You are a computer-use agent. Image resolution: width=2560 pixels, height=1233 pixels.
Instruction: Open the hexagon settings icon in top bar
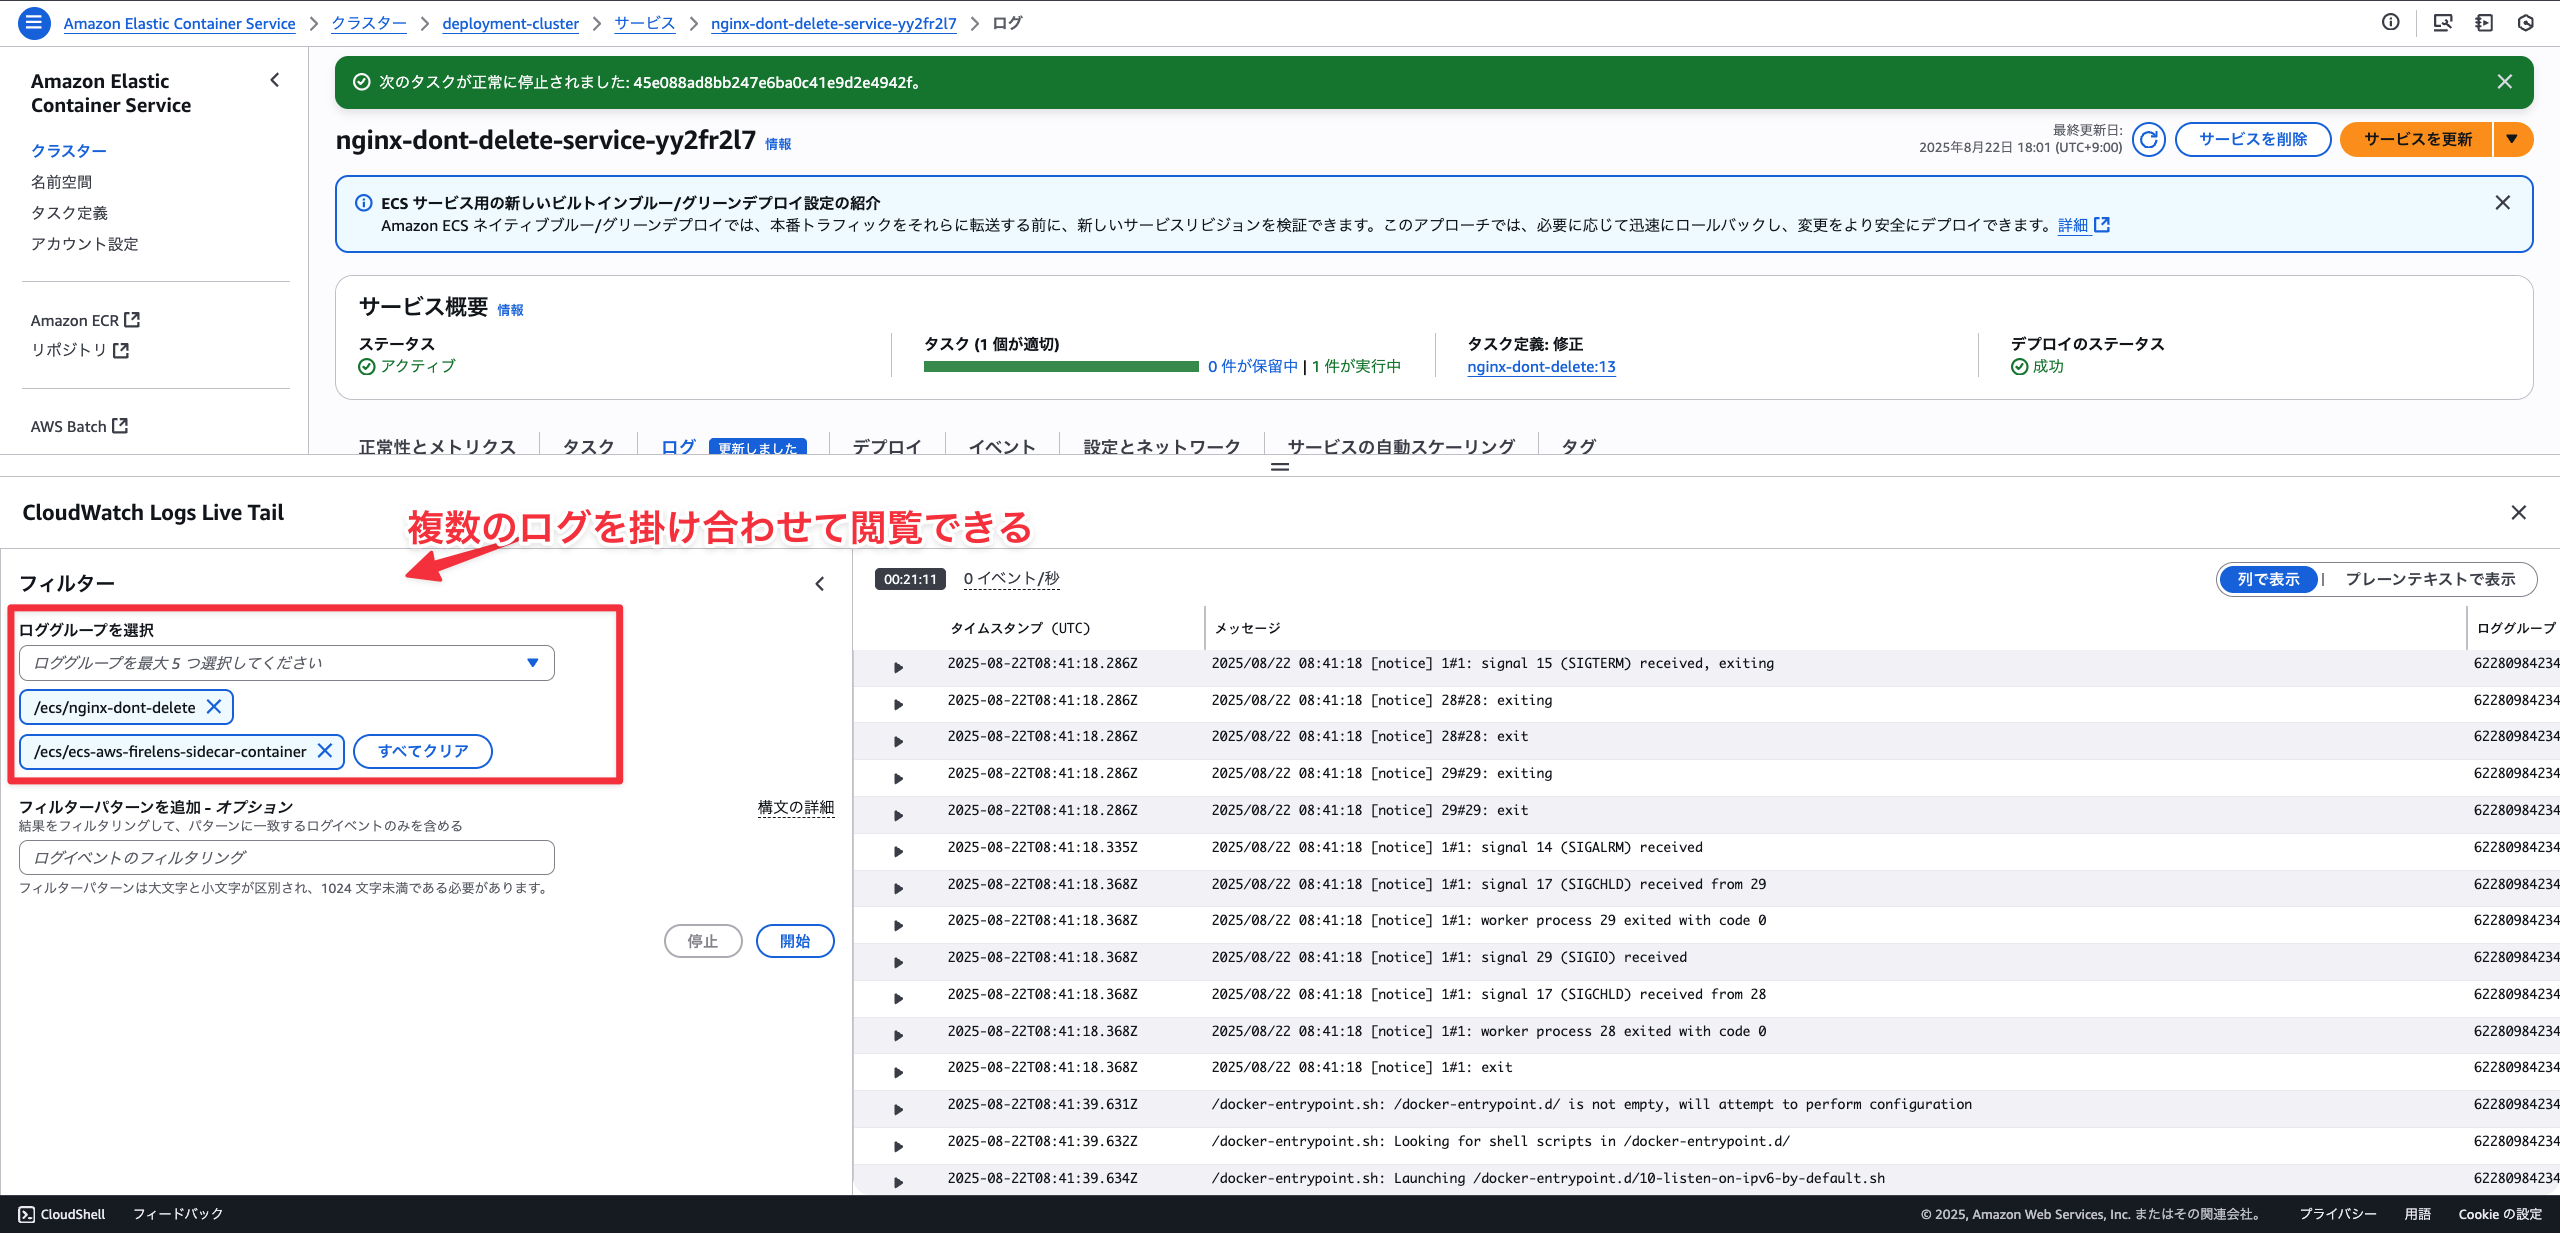2525,22
